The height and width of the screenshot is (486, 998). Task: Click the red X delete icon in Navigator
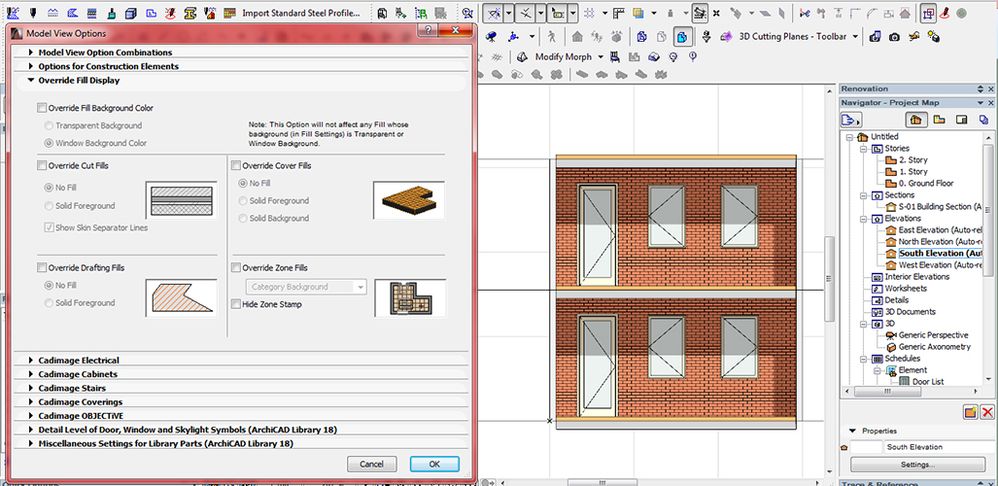pyautogui.click(x=987, y=412)
